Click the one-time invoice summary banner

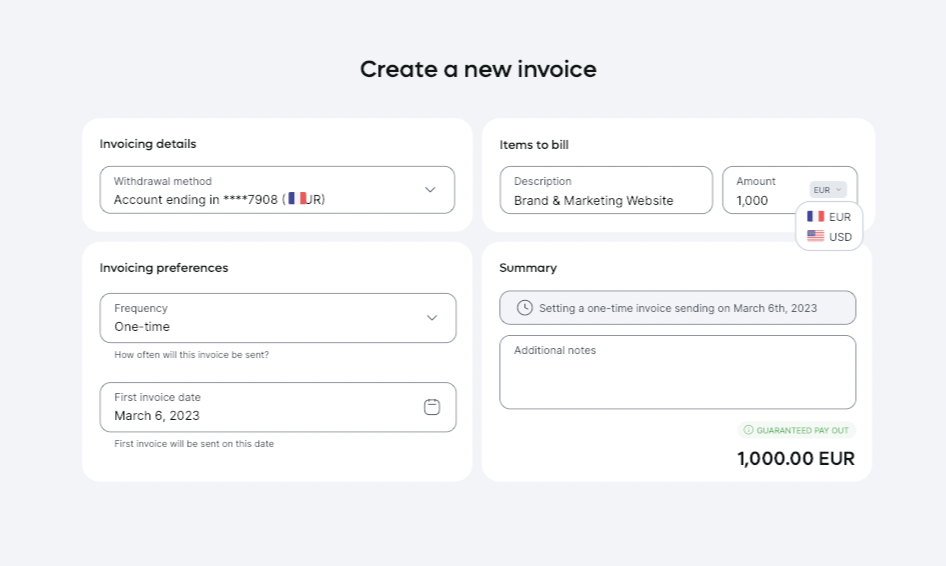pyautogui.click(x=677, y=308)
